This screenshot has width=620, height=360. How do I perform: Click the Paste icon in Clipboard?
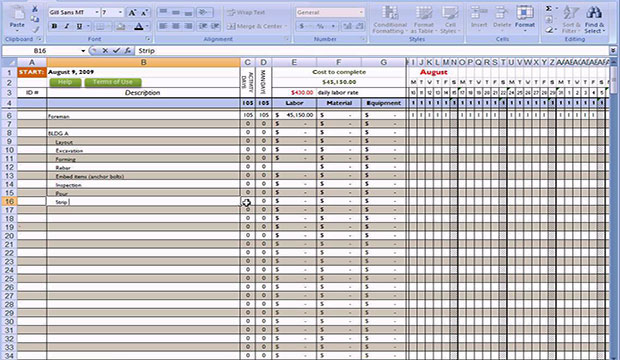coord(17,17)
